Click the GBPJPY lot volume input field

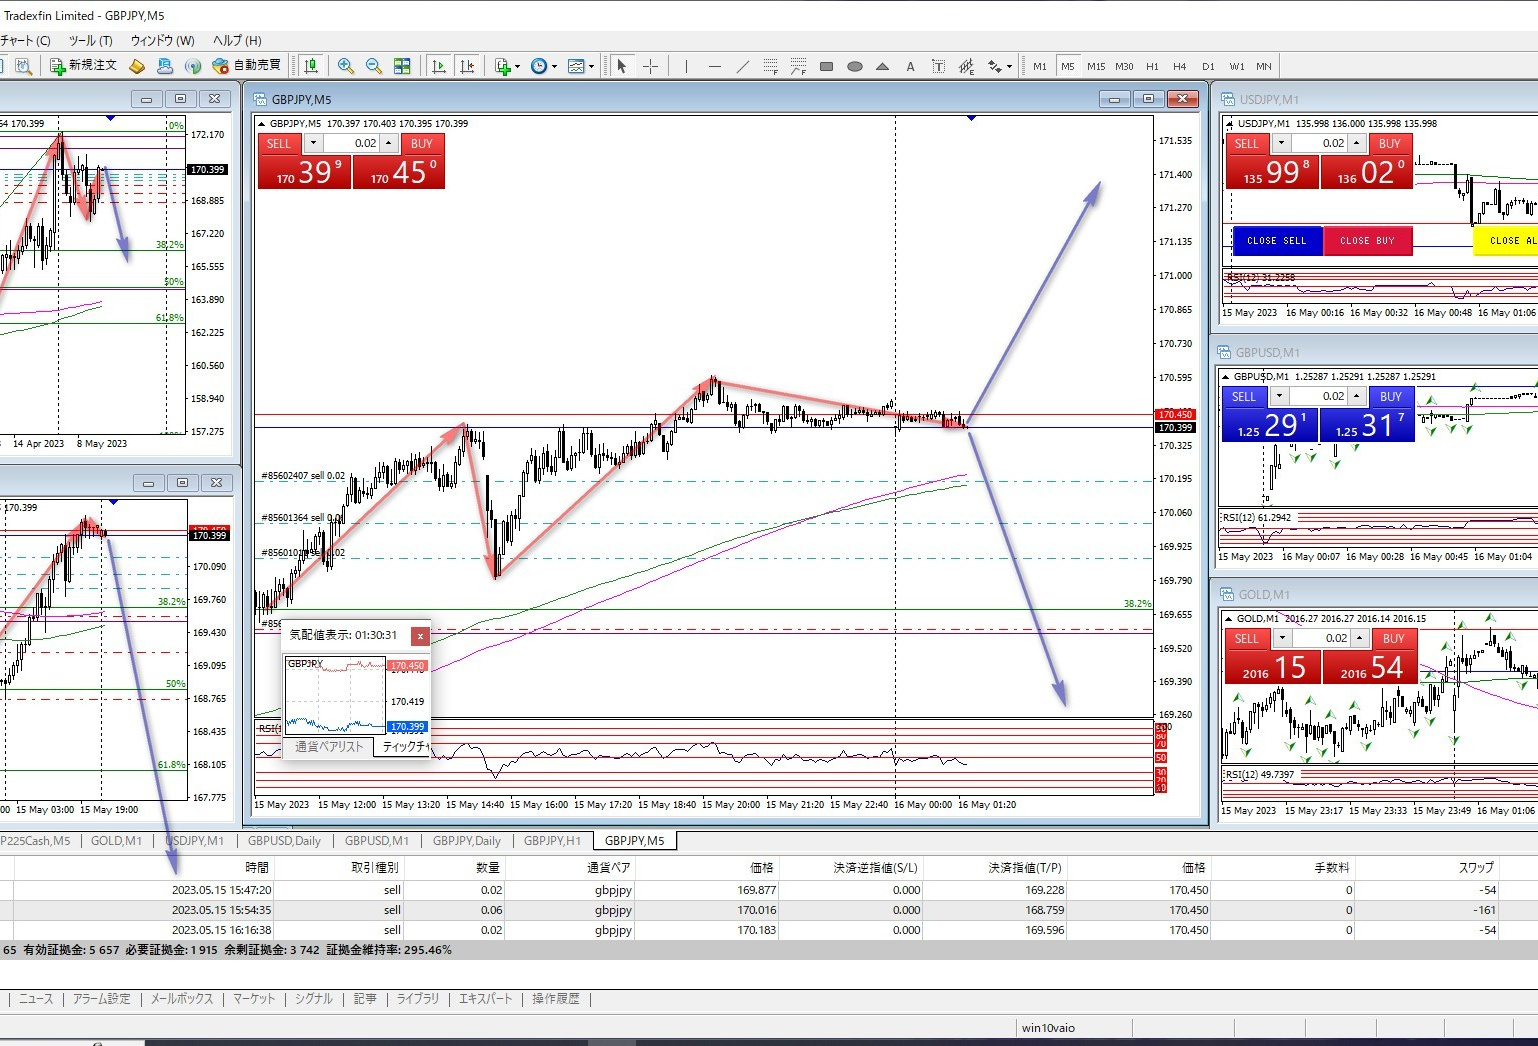[x=352, y=143]
